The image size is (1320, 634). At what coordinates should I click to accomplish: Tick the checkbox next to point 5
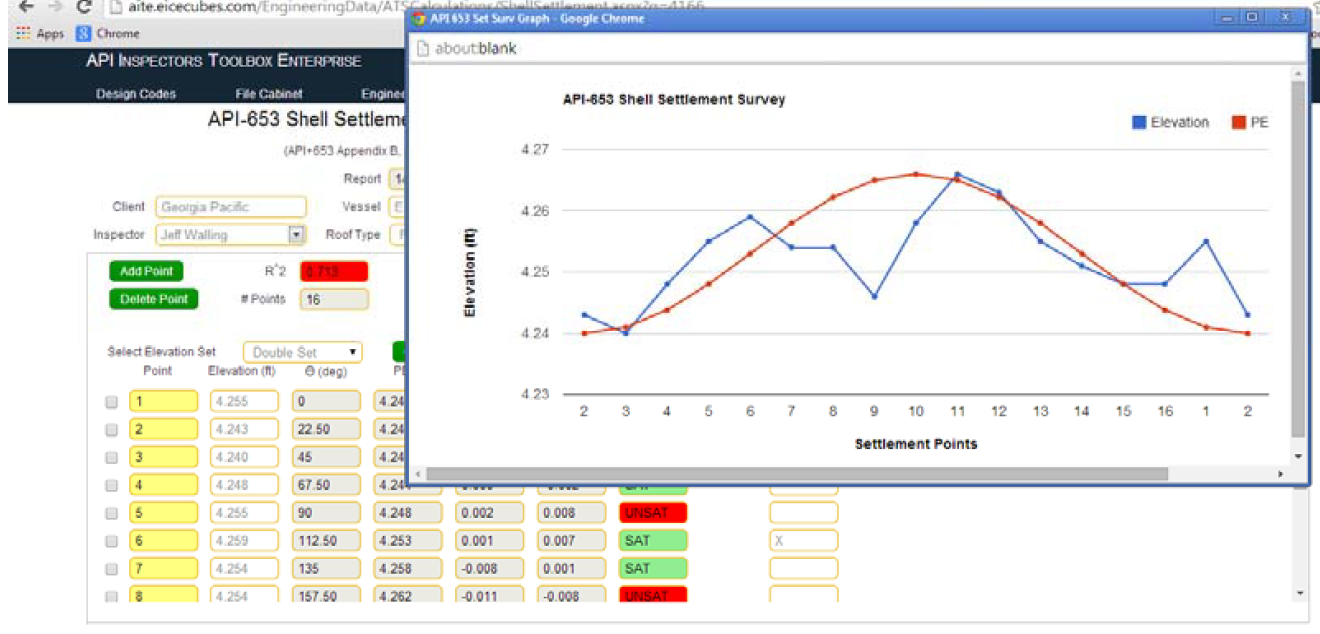pos(112,513)
